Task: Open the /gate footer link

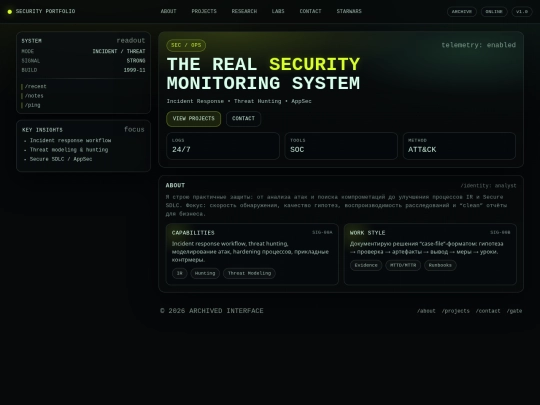Action: click(x=514, y=311)
